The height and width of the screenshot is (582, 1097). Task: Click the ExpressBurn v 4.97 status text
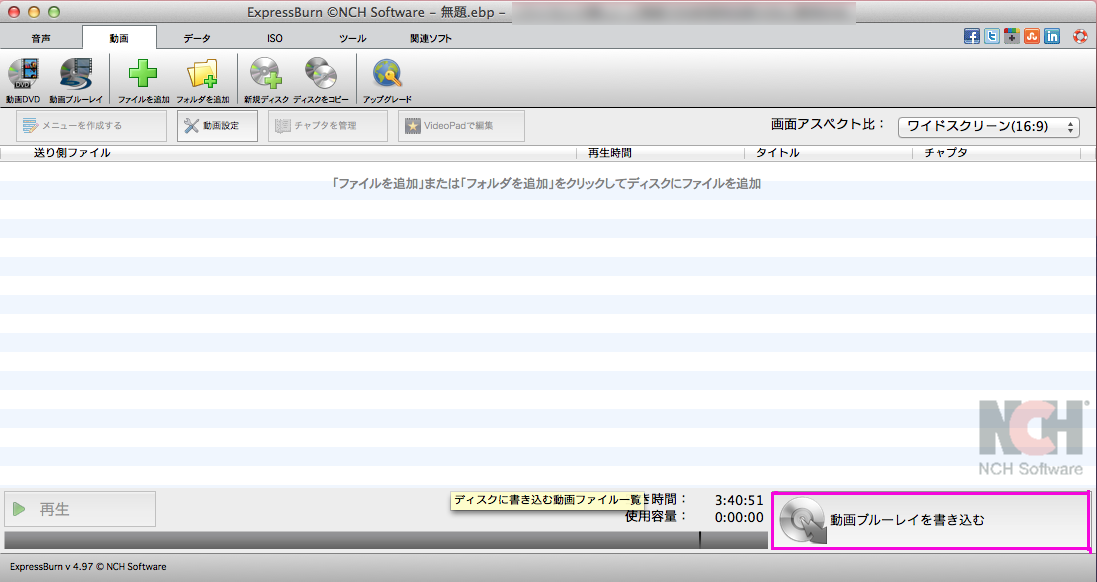[x=88, y=567]
